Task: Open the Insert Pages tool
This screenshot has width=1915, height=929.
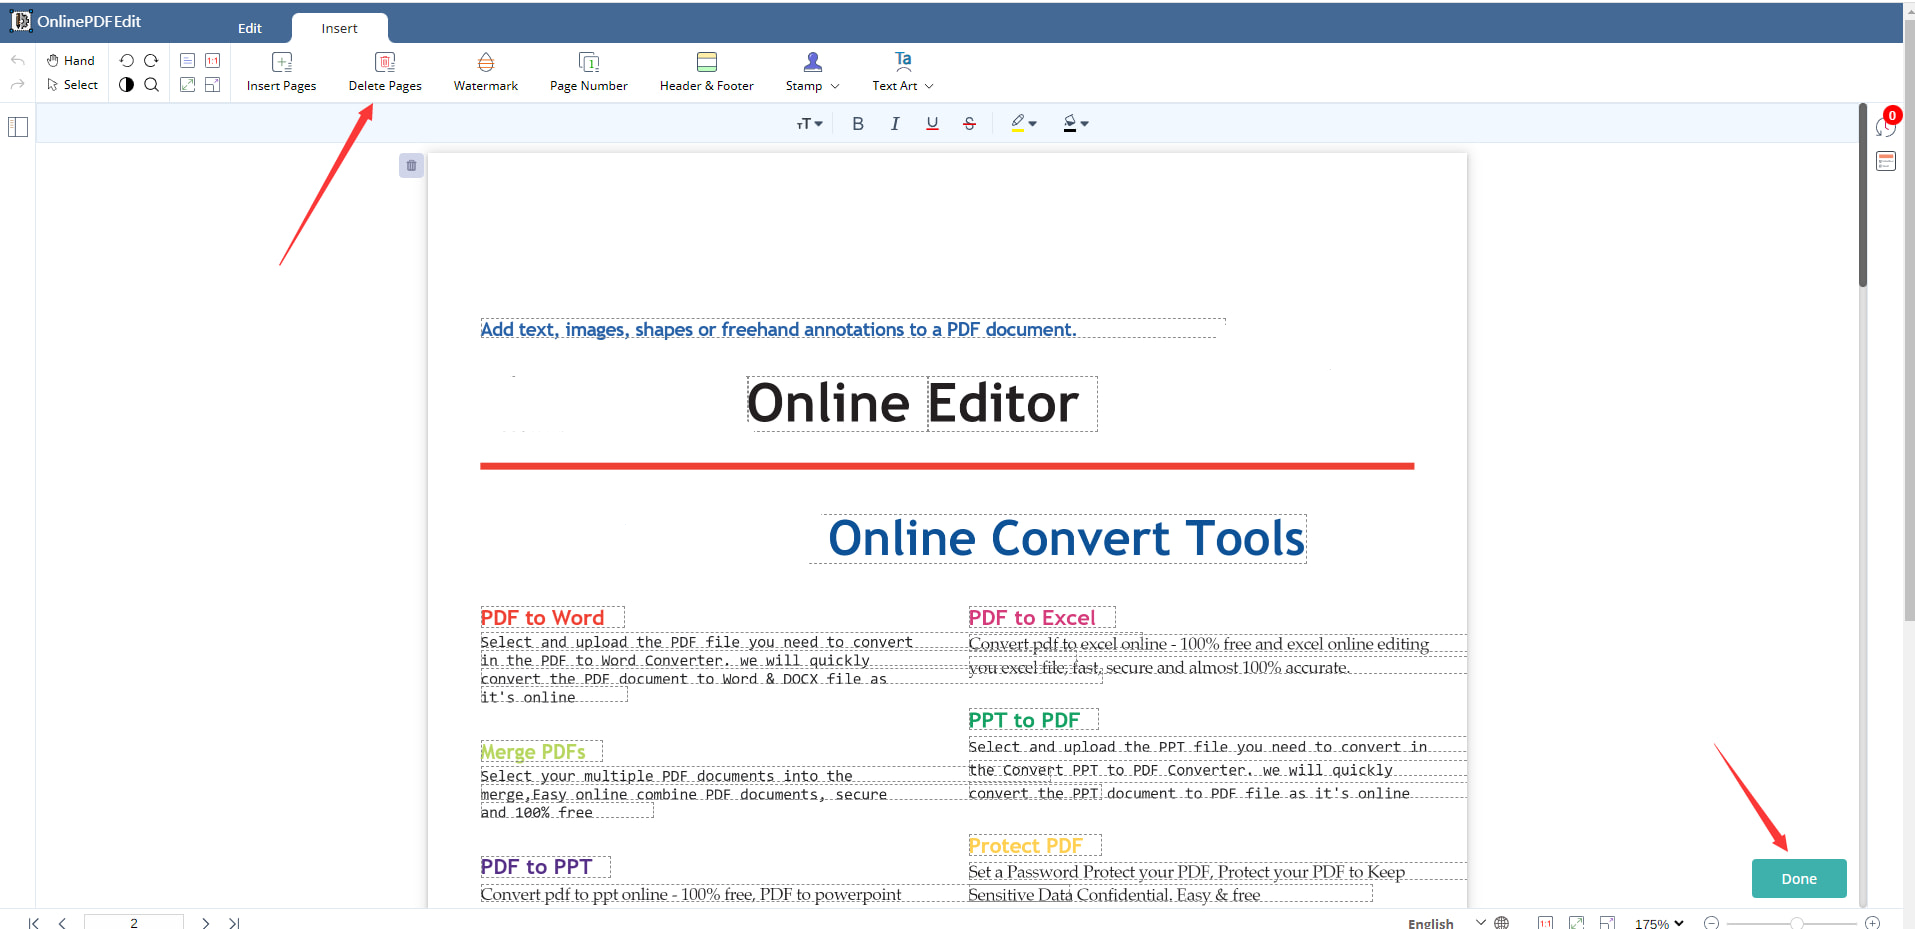Action: click(281, 72)
